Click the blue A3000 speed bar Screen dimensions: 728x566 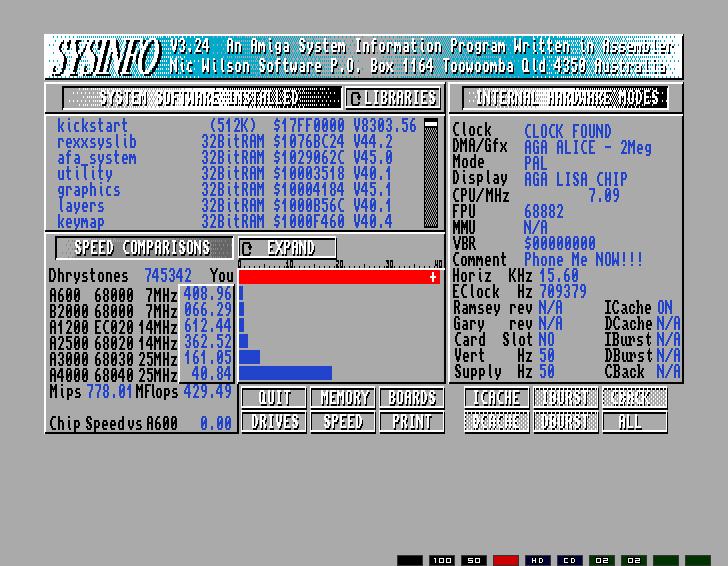click(x=250, y=357)
